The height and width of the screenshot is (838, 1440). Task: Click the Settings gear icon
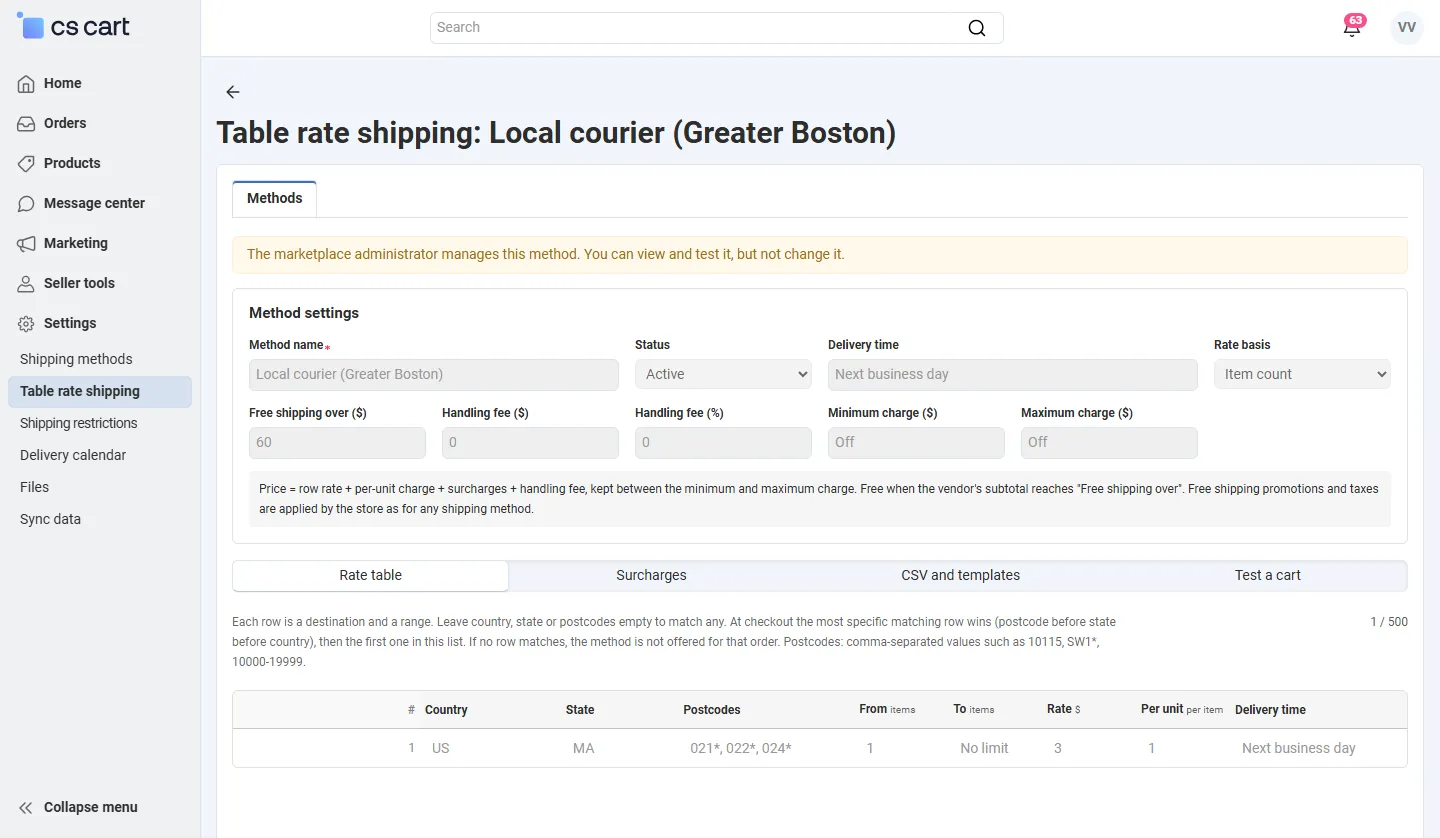click(x=27, y=324)
